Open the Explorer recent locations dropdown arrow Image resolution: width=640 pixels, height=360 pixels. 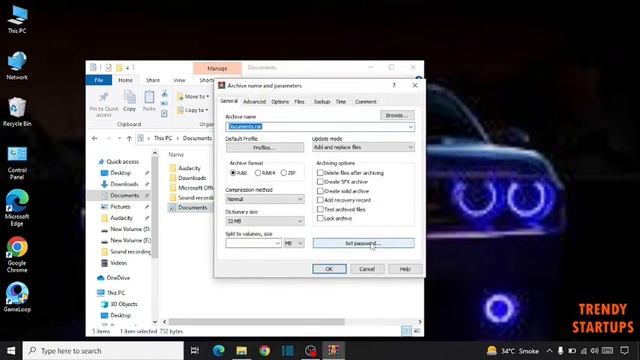119,138
